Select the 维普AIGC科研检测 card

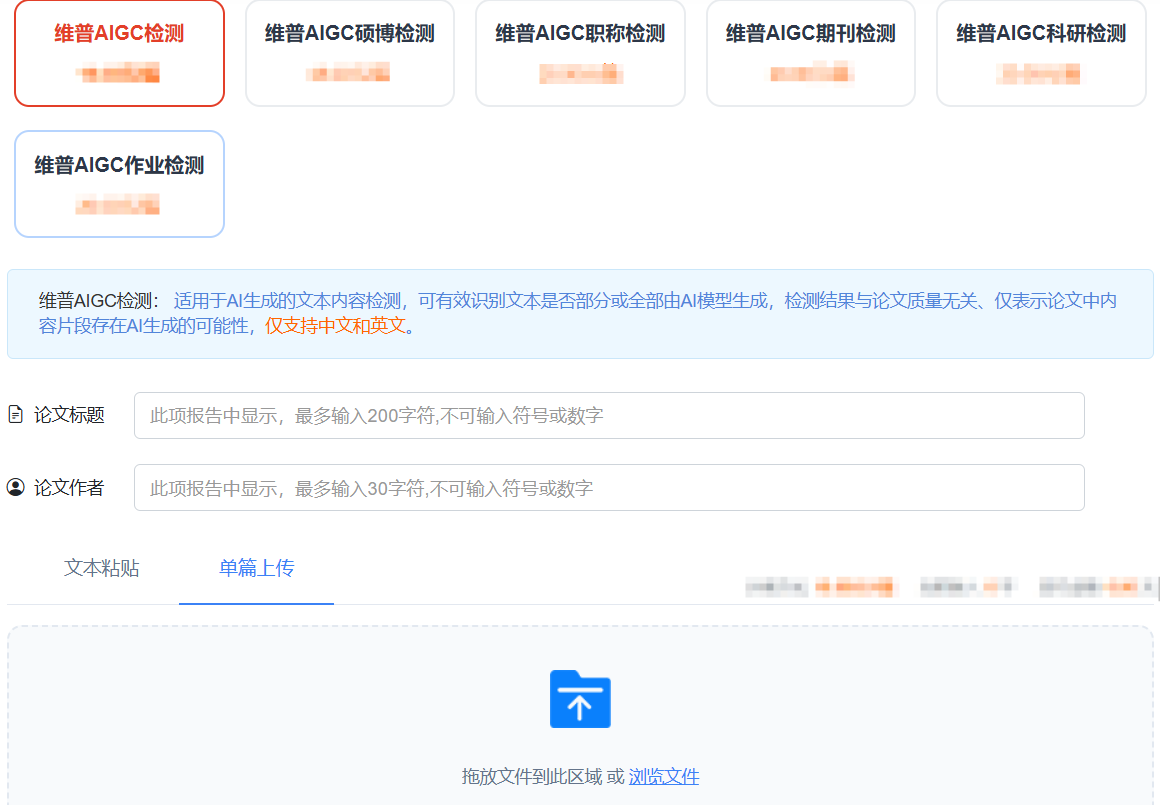1042,53
